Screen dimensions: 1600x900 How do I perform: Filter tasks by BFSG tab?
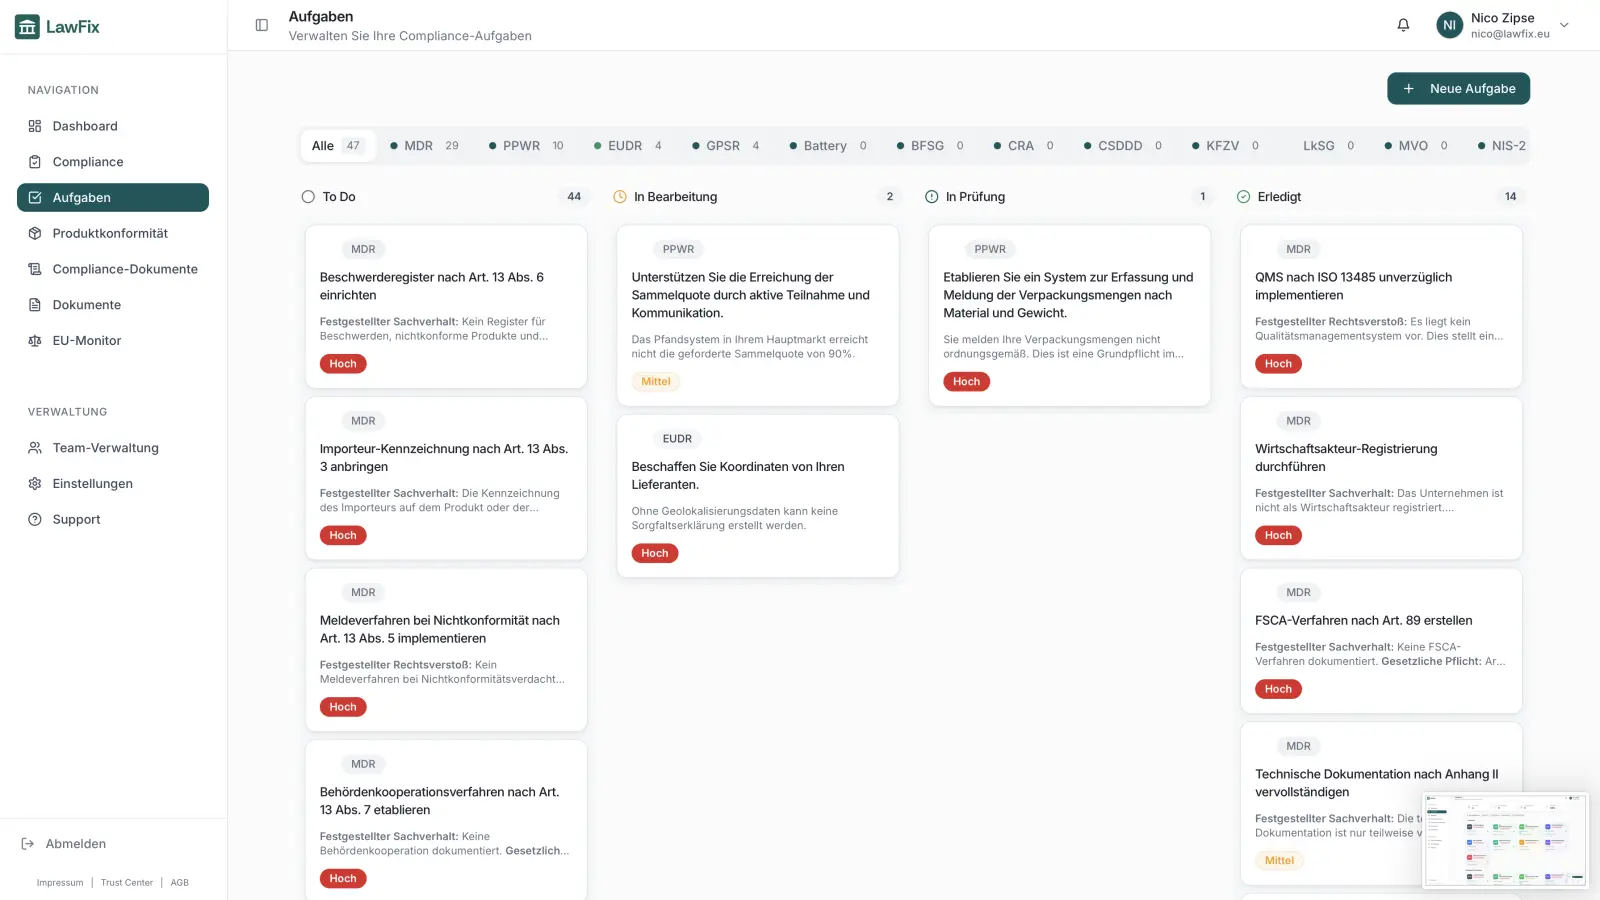pyautogui.click(x=930, y=146)
